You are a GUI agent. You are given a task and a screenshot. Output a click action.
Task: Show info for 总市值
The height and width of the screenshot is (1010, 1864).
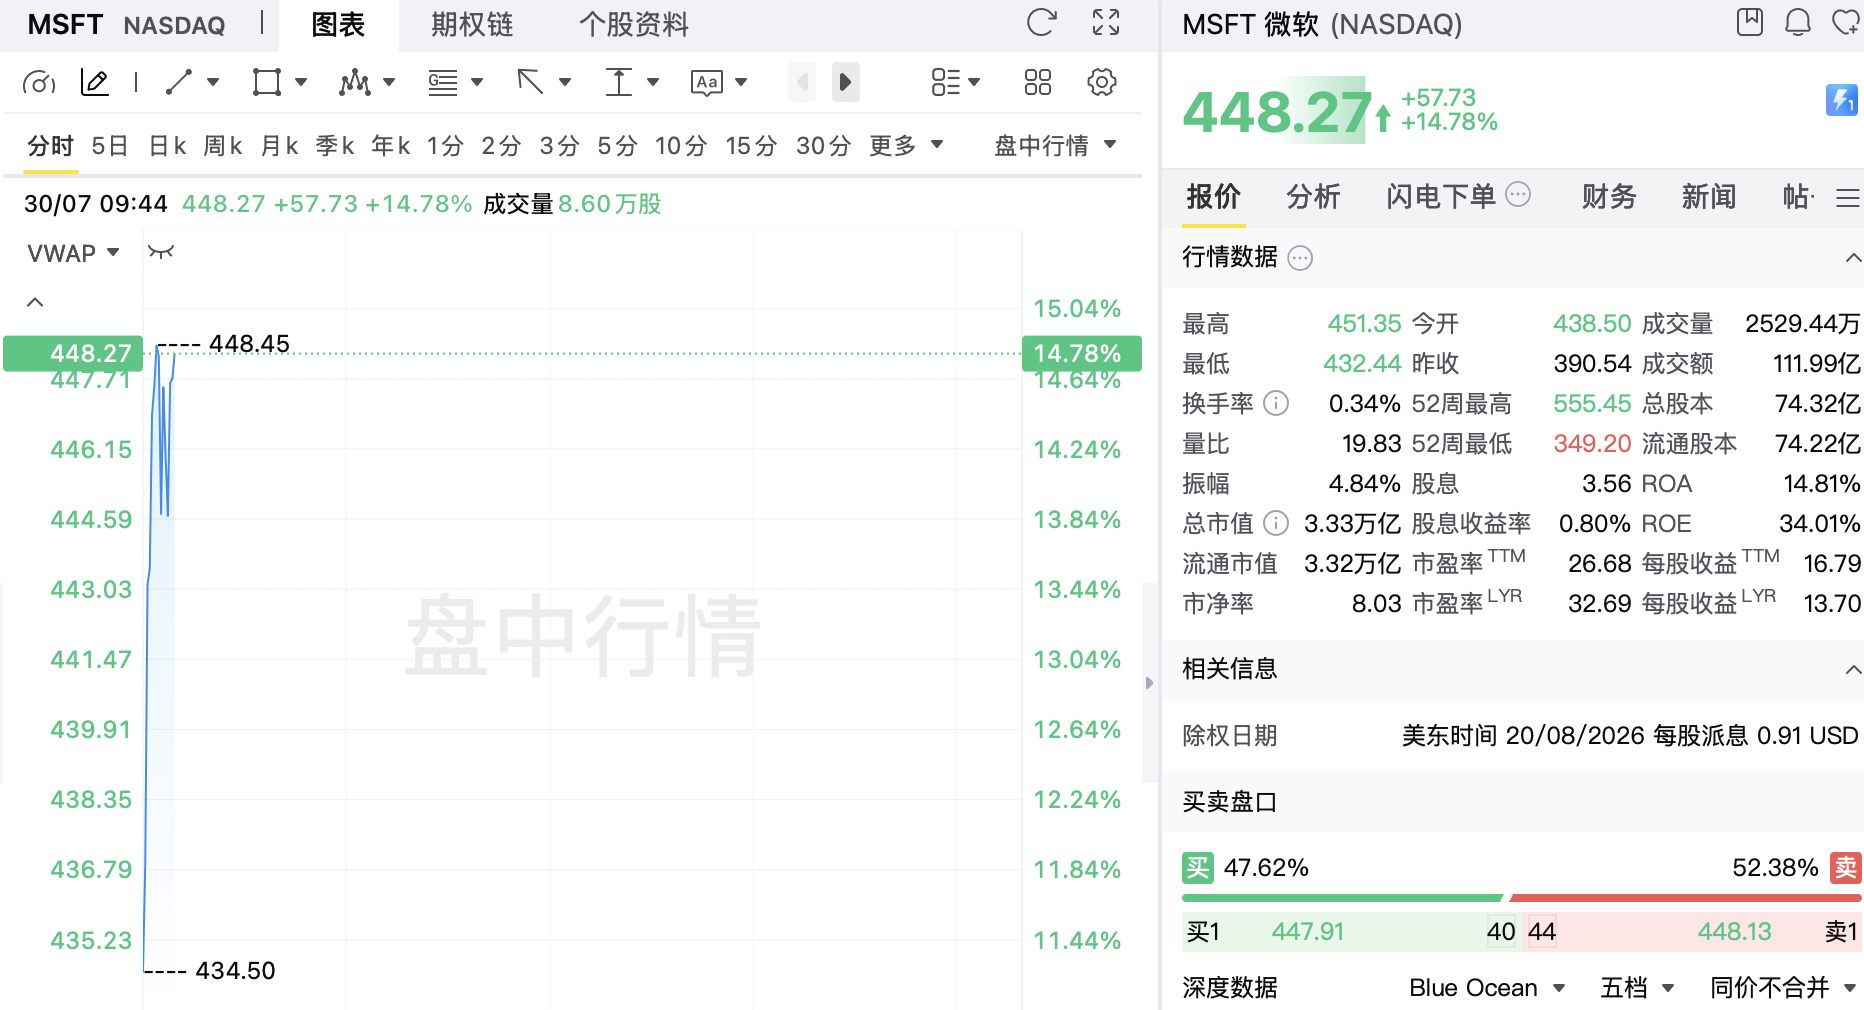coord(1276,523)
